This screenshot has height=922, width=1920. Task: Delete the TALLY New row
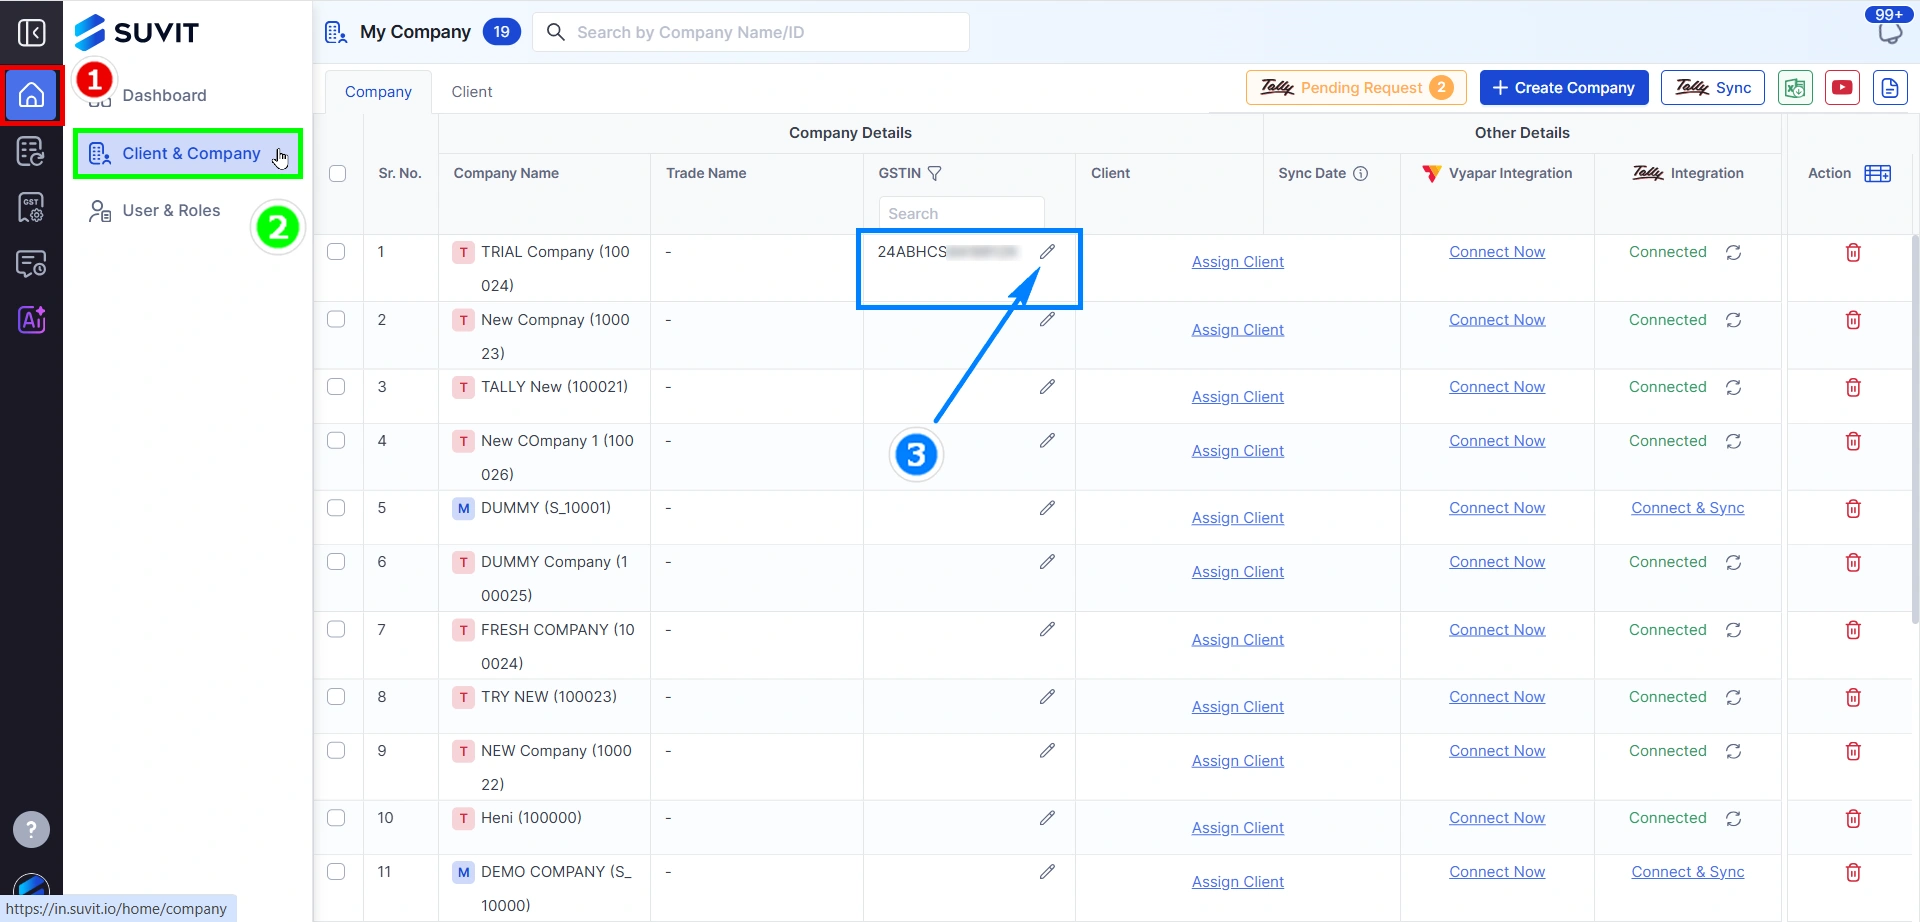(1853, 387)
